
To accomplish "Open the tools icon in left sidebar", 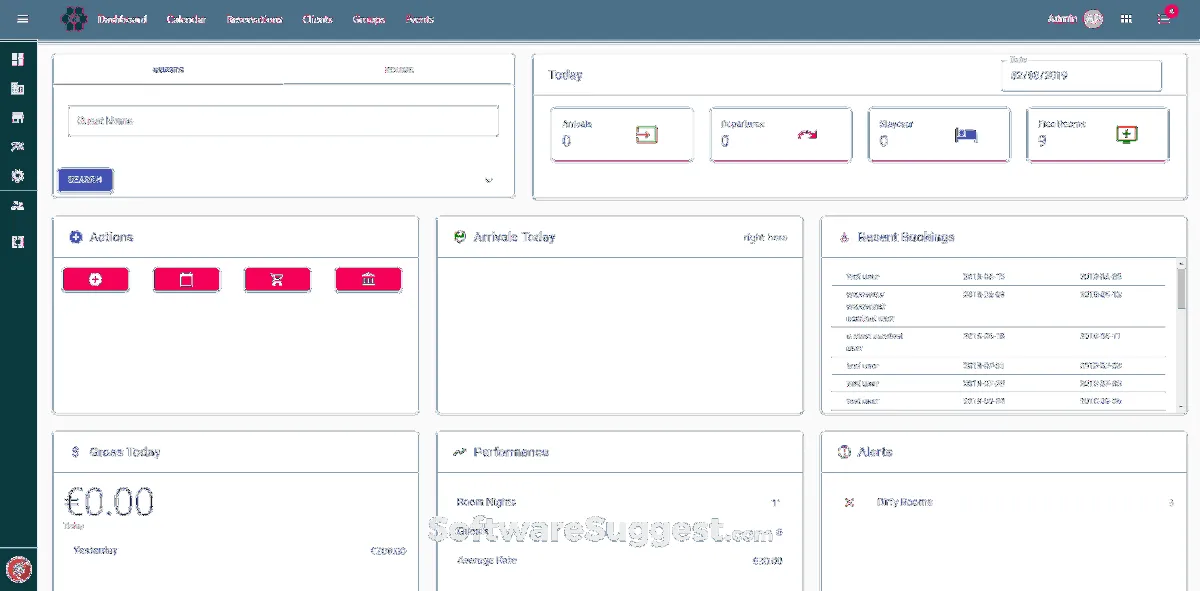I will 17,147.
